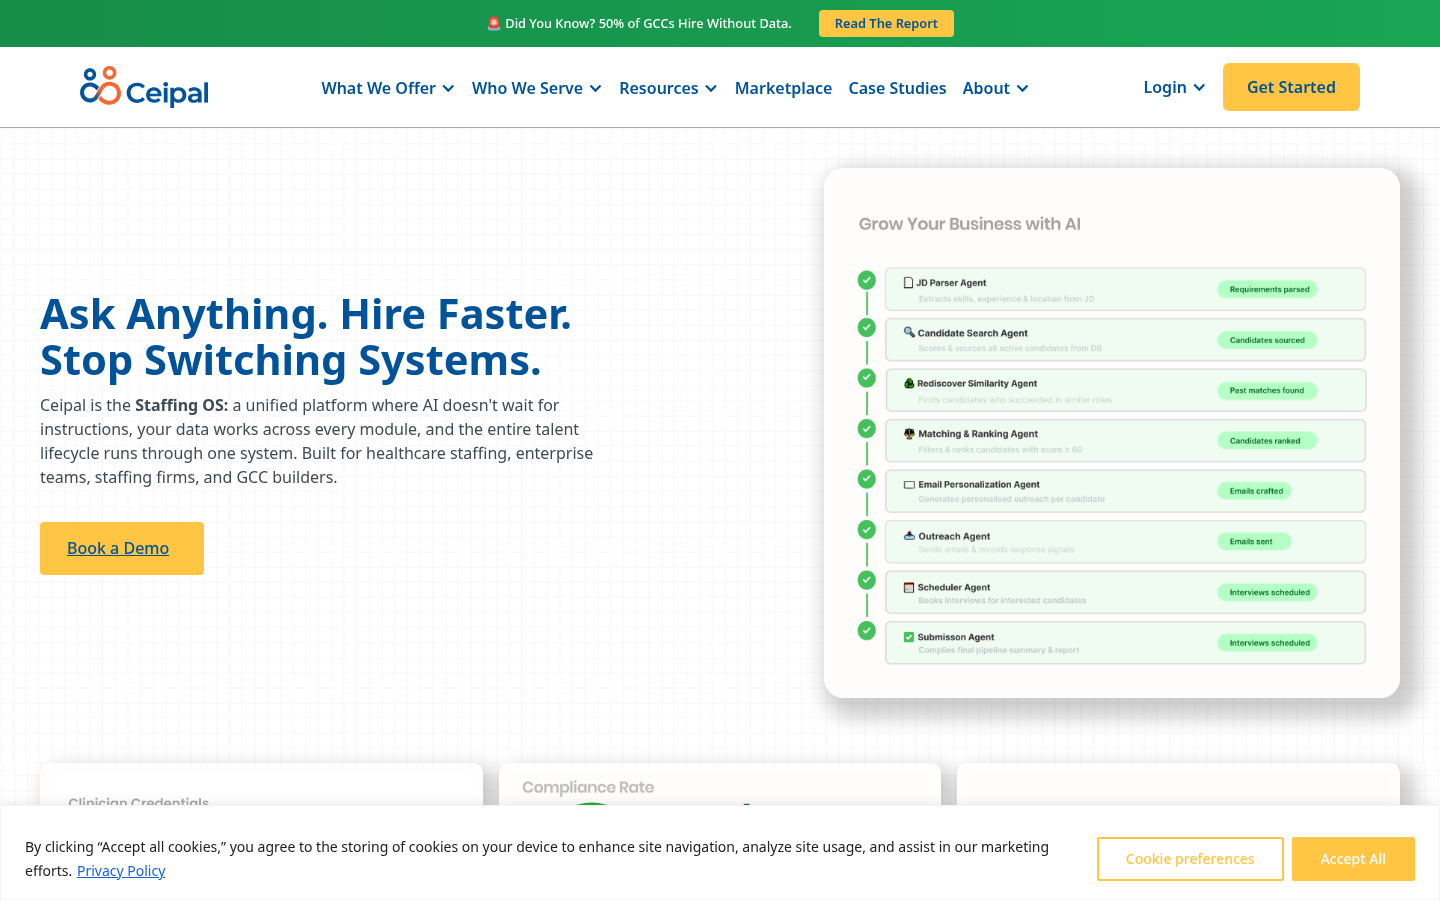Click the Email Personalization Agent envelope icon

909,484
